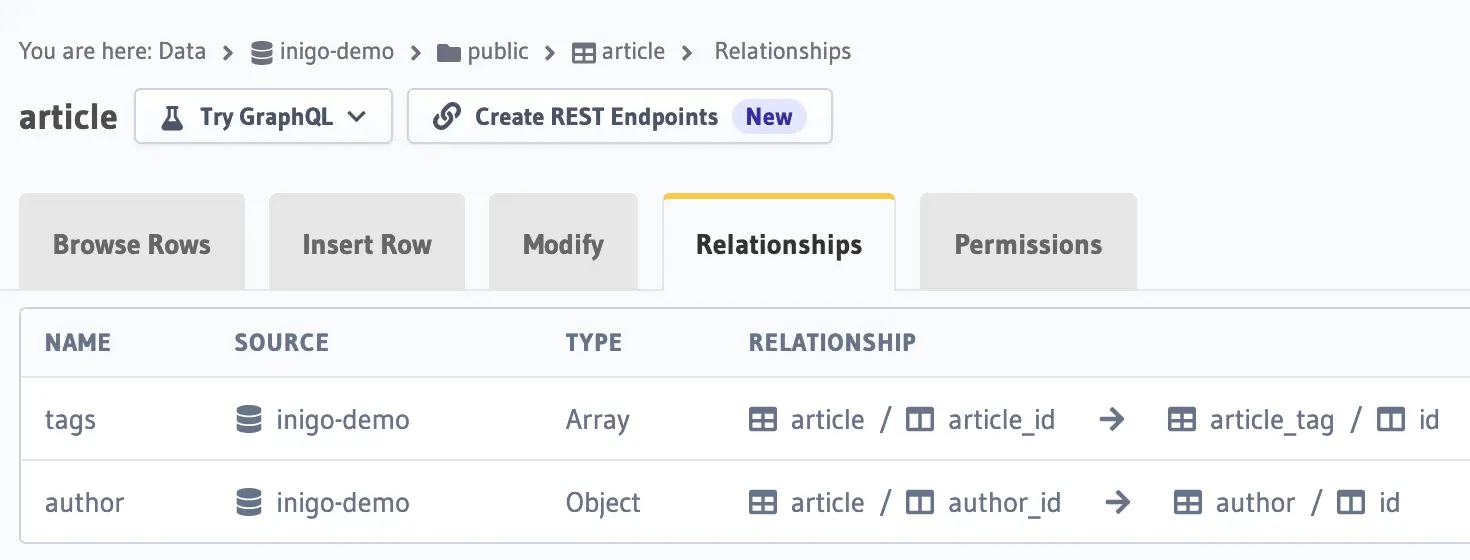
Task: Click the folder icon next to public
Action: pos(449,52)
